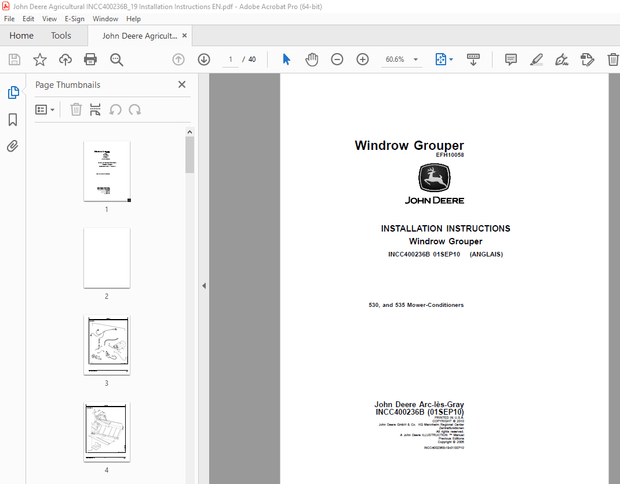
Task: Choose the Selection arrow tool
Action: [286, 60]
